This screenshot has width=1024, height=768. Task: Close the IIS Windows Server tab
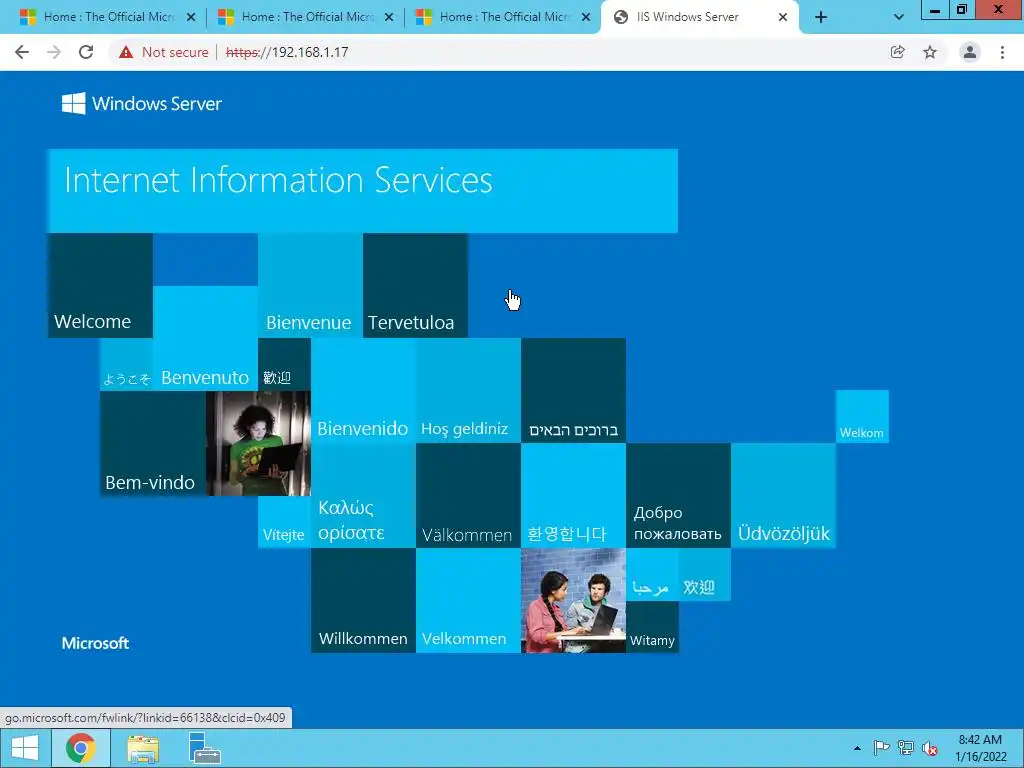tap(783, 18)
